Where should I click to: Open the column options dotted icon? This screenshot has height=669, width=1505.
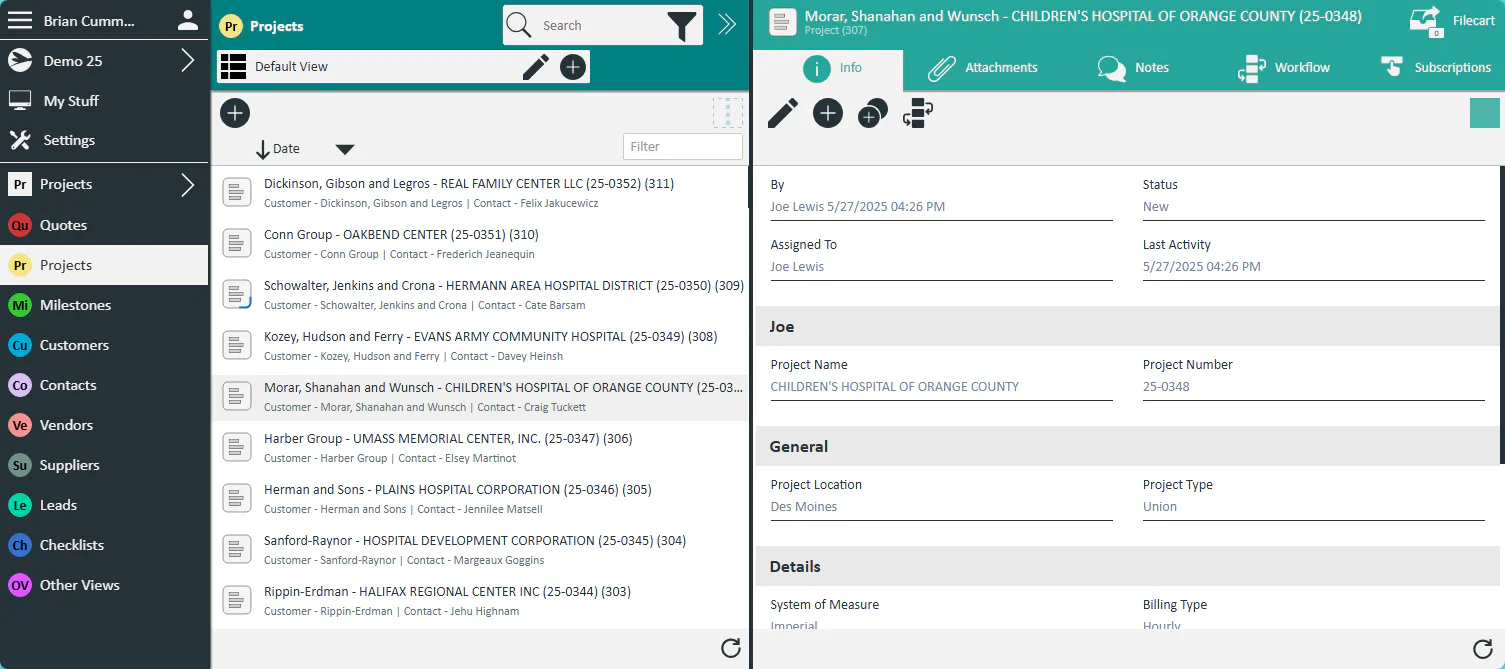click(x=728, y=113)
